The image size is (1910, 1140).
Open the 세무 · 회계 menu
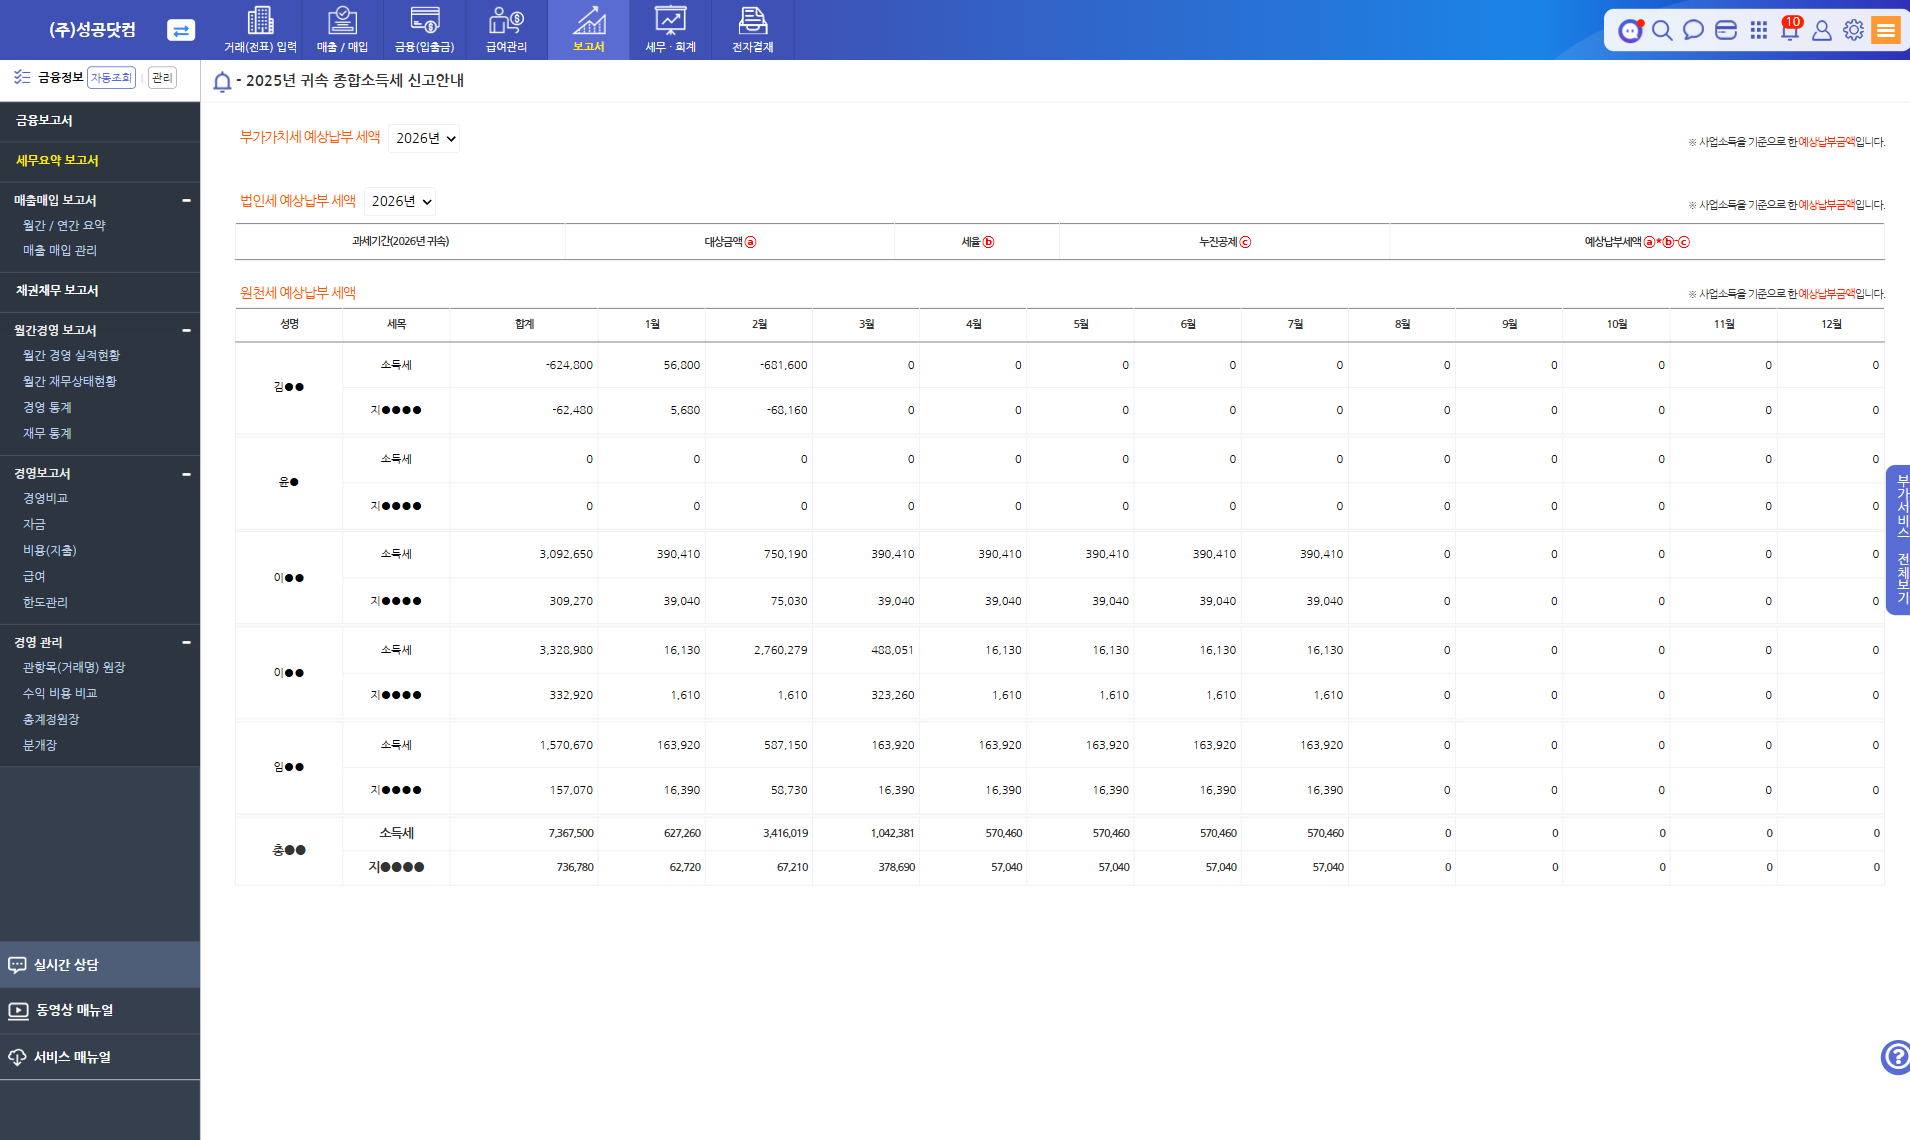[671, 30]
